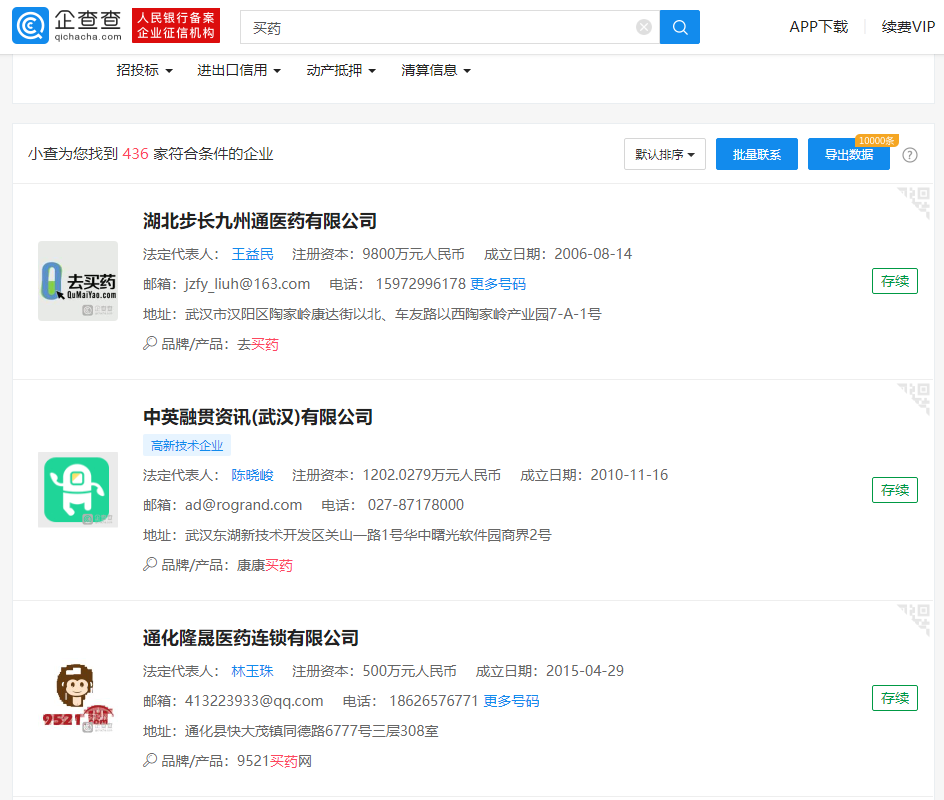
Task: Open QR code for 通化隆晟医药连锁
Action: pos(913,620)
